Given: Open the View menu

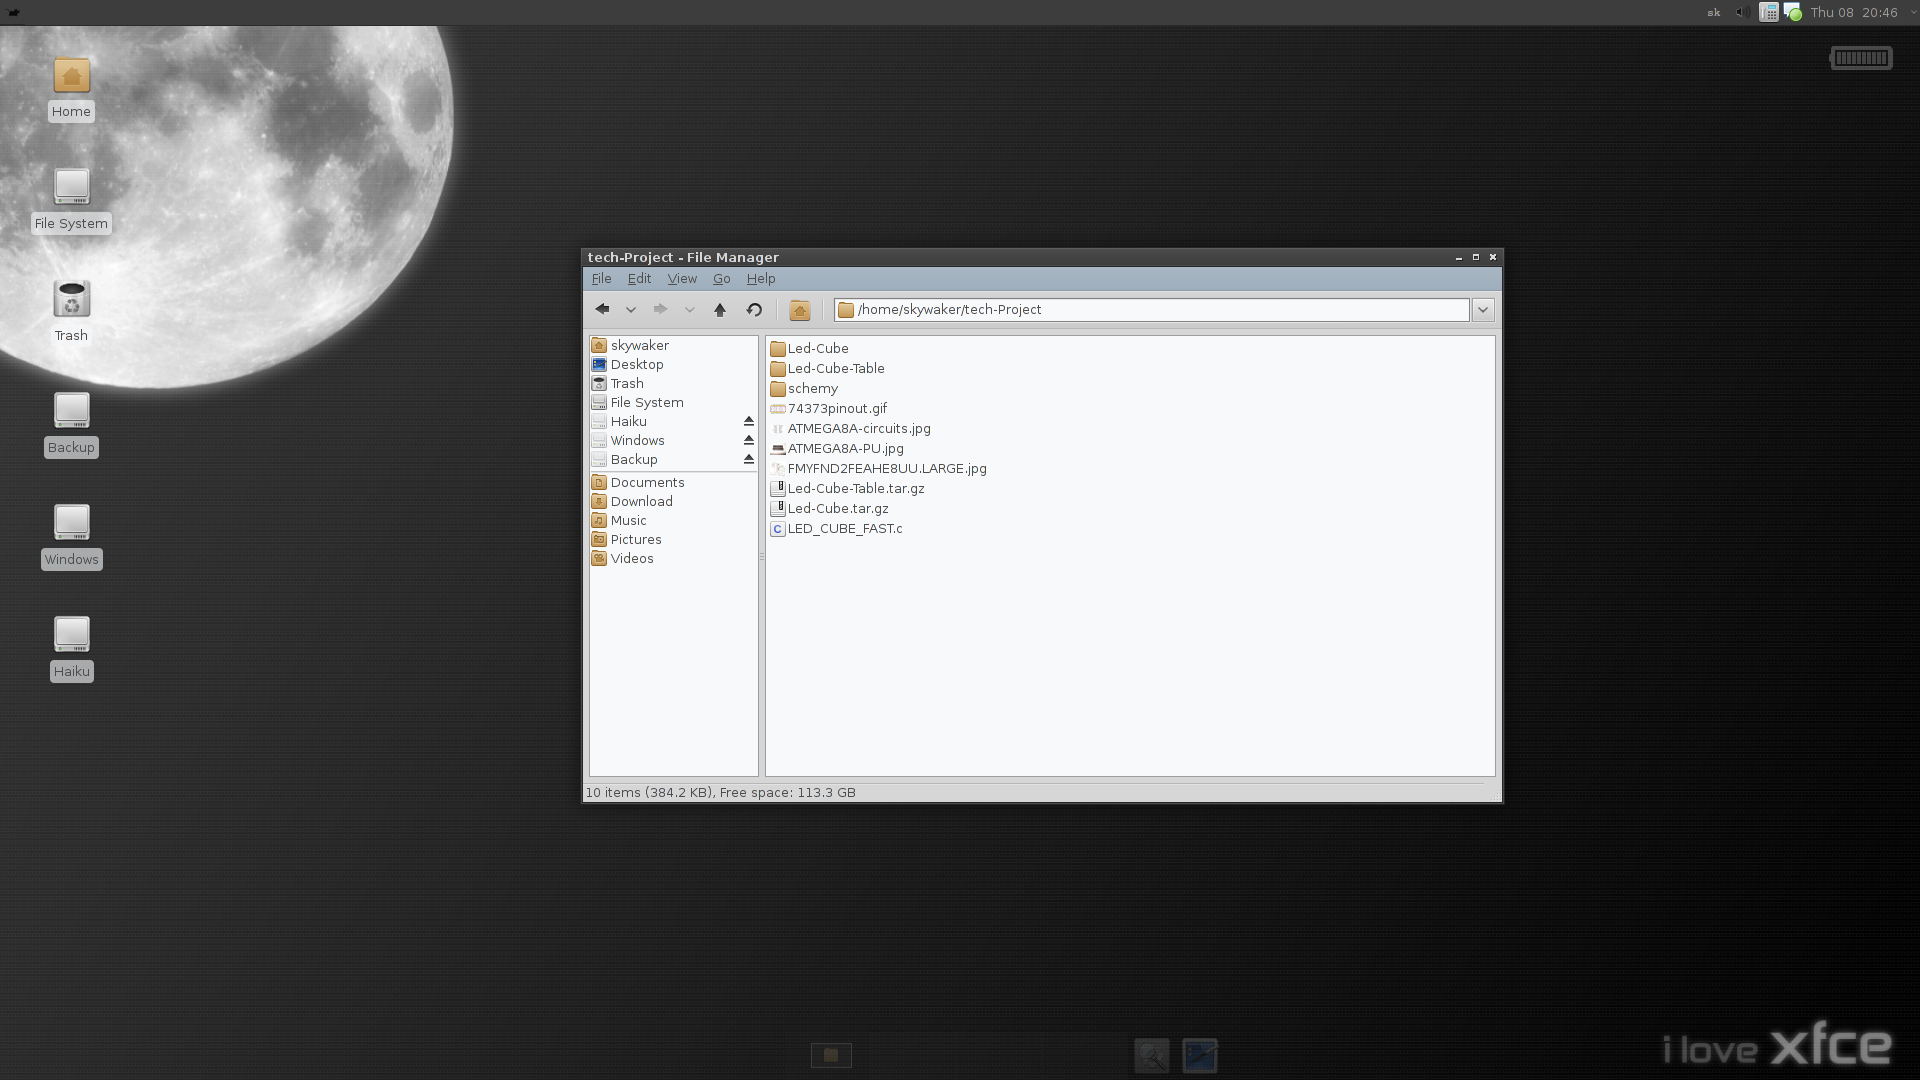Looking at the screenshot, I should 682,279.
